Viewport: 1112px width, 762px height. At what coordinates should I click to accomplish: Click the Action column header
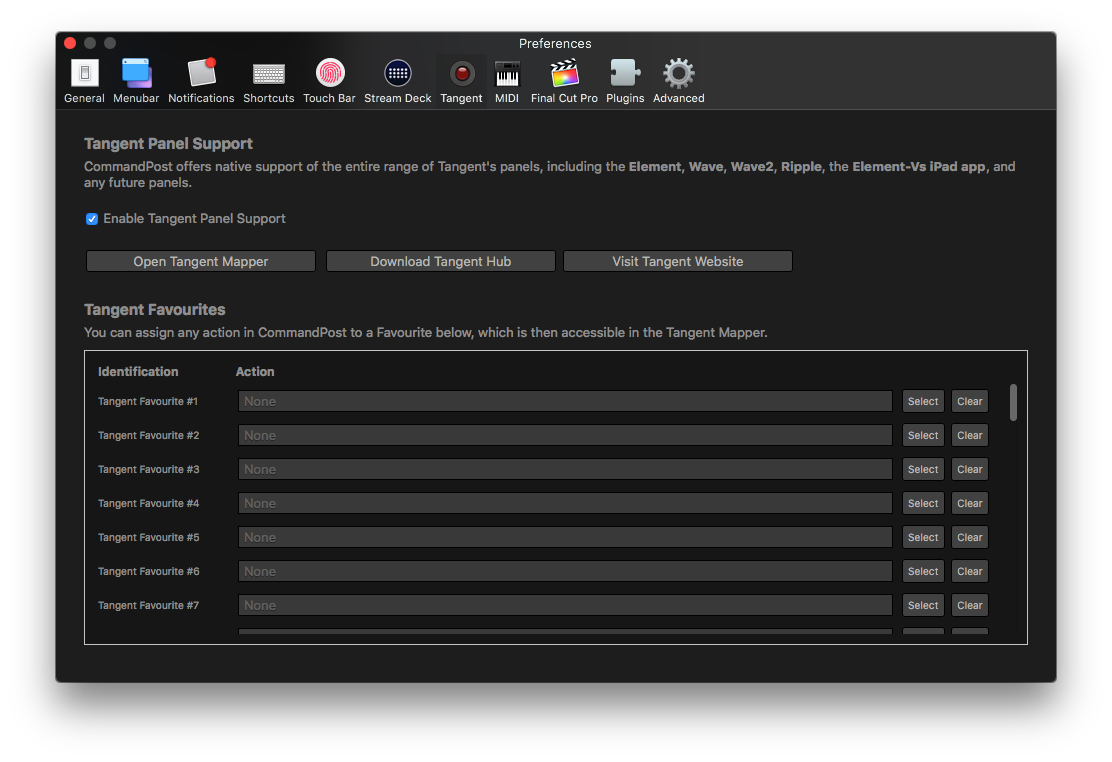click(x=255, y=372)
